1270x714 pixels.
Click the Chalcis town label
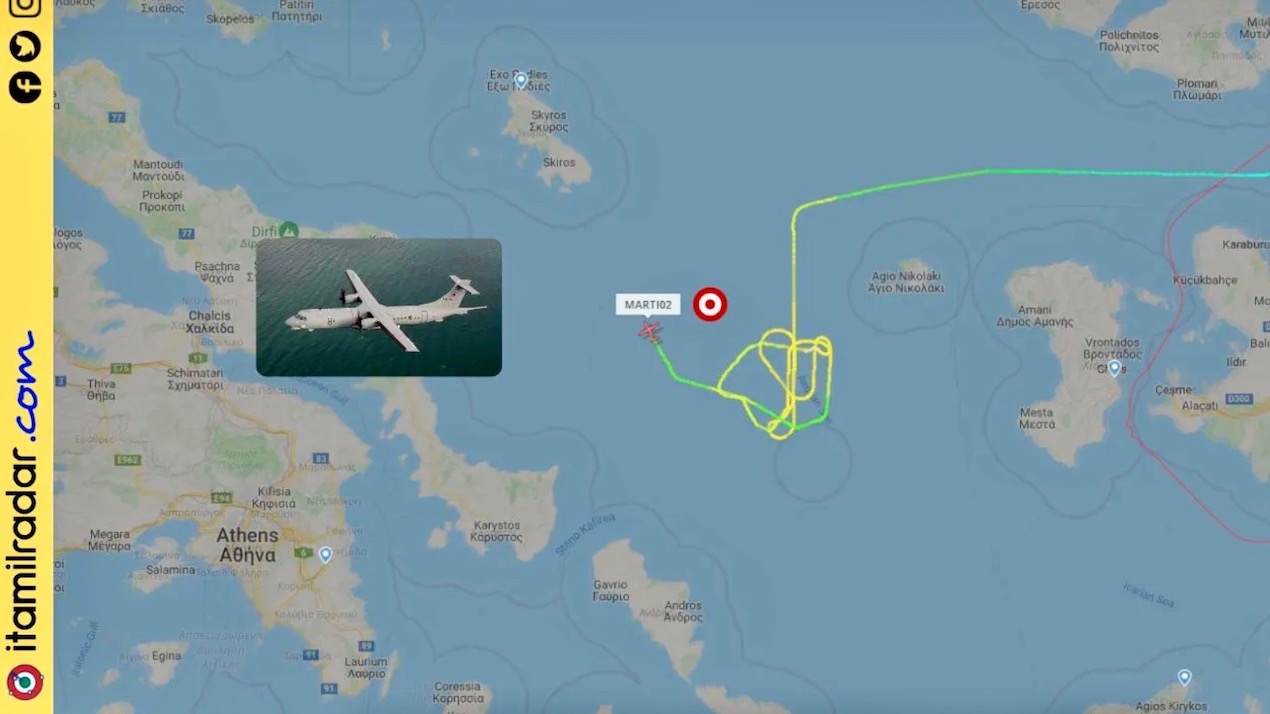pos(211,321)
